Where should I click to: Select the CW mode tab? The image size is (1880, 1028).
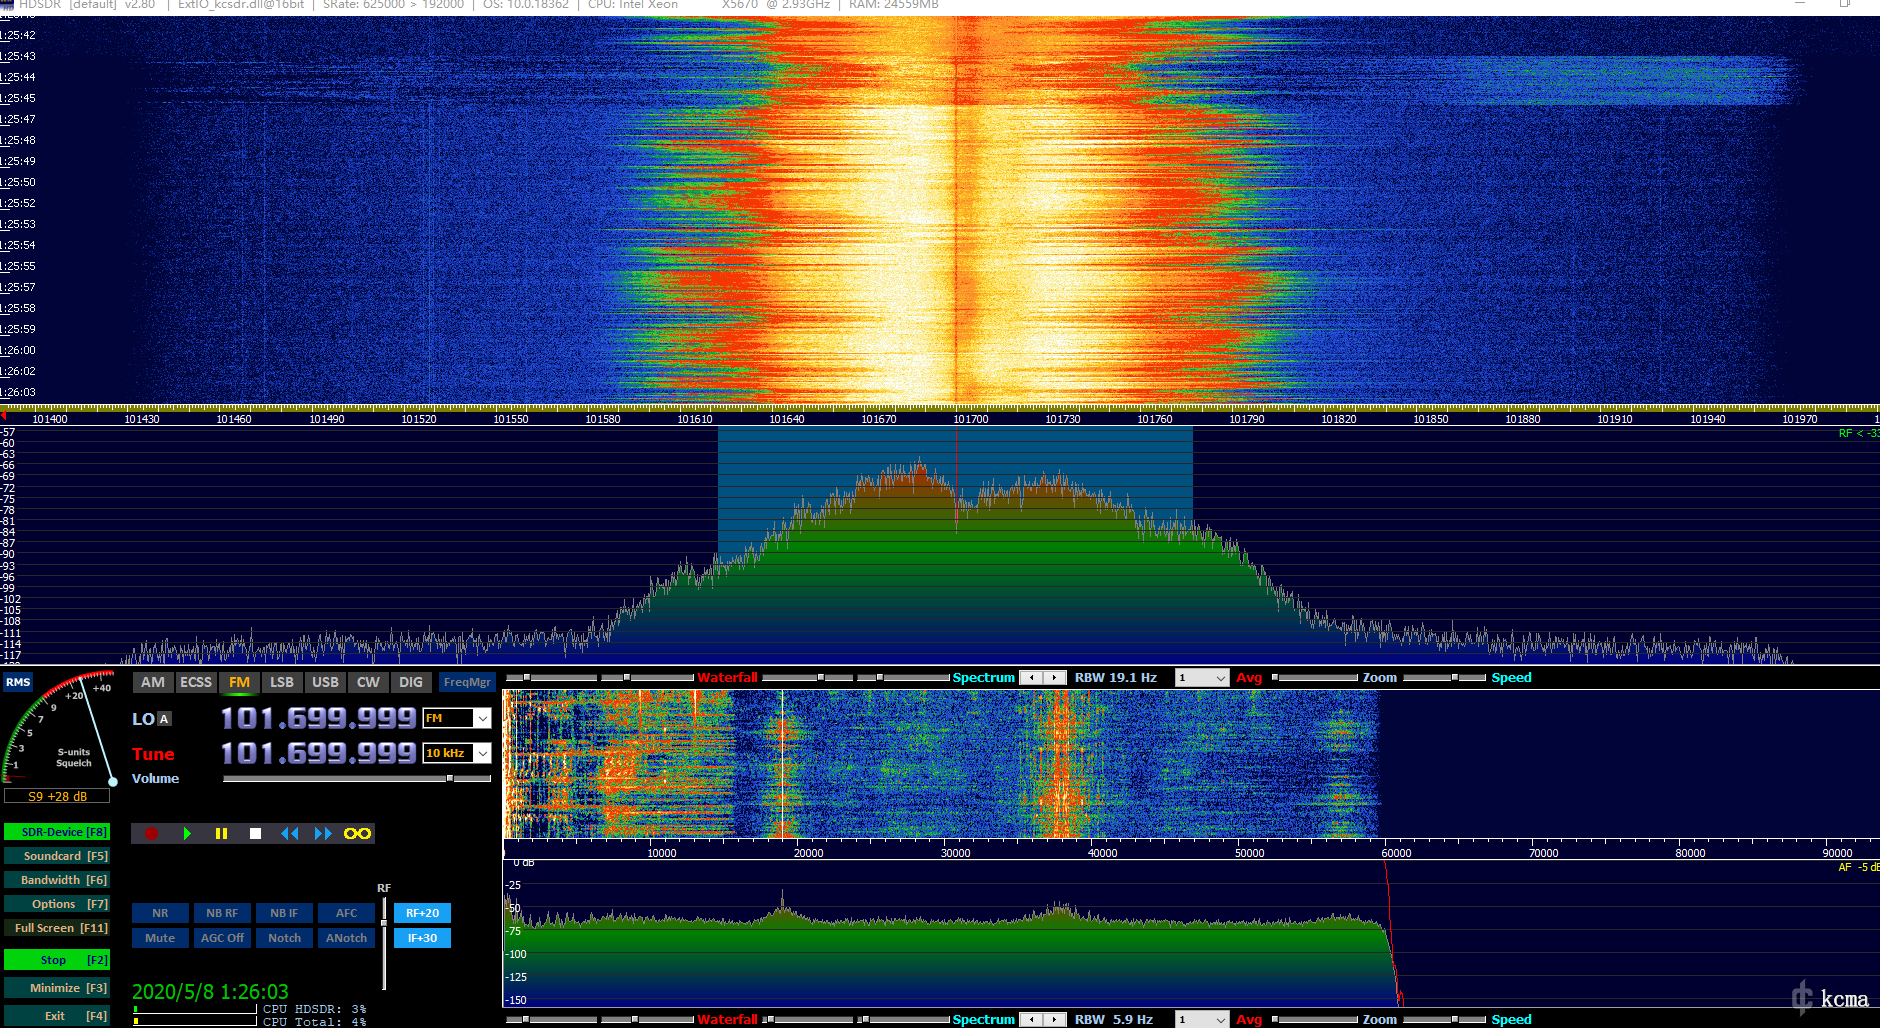(368, 682)
